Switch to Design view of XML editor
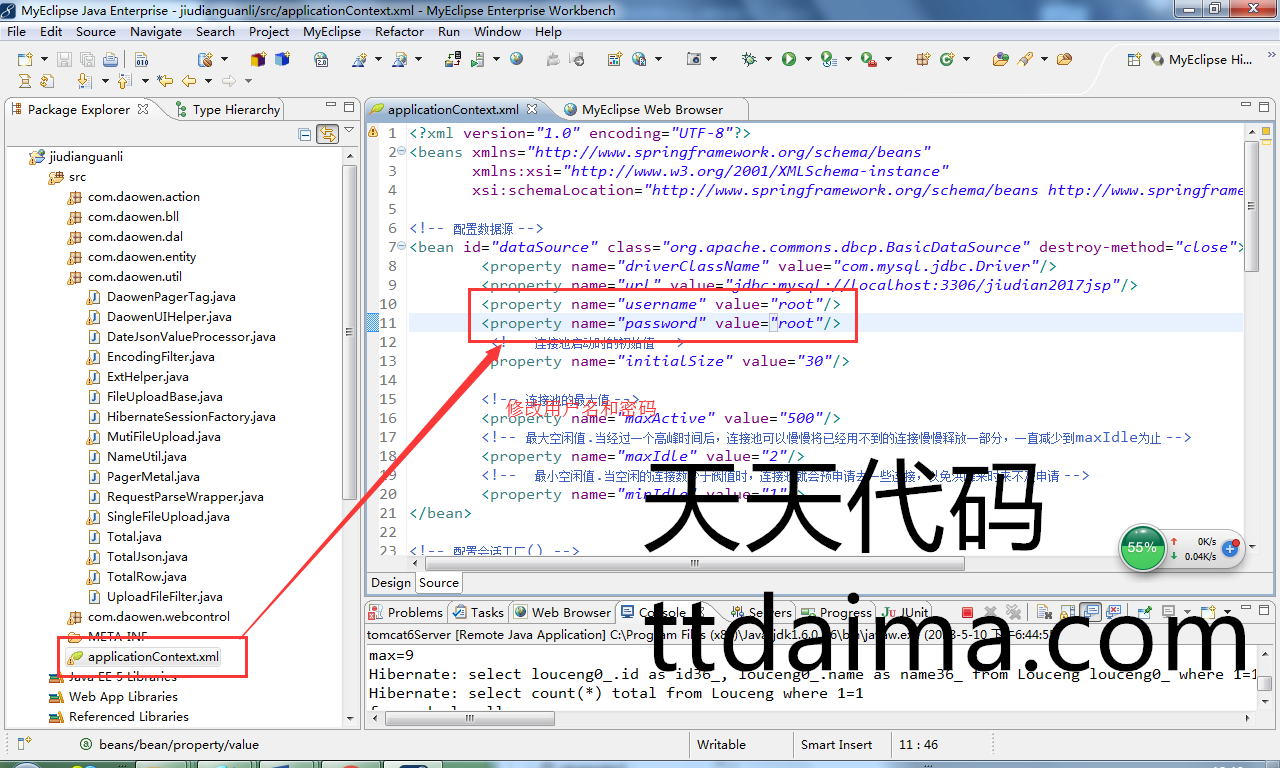The height and width of the screenshot is (768, 1280). [x=390, y=583]
